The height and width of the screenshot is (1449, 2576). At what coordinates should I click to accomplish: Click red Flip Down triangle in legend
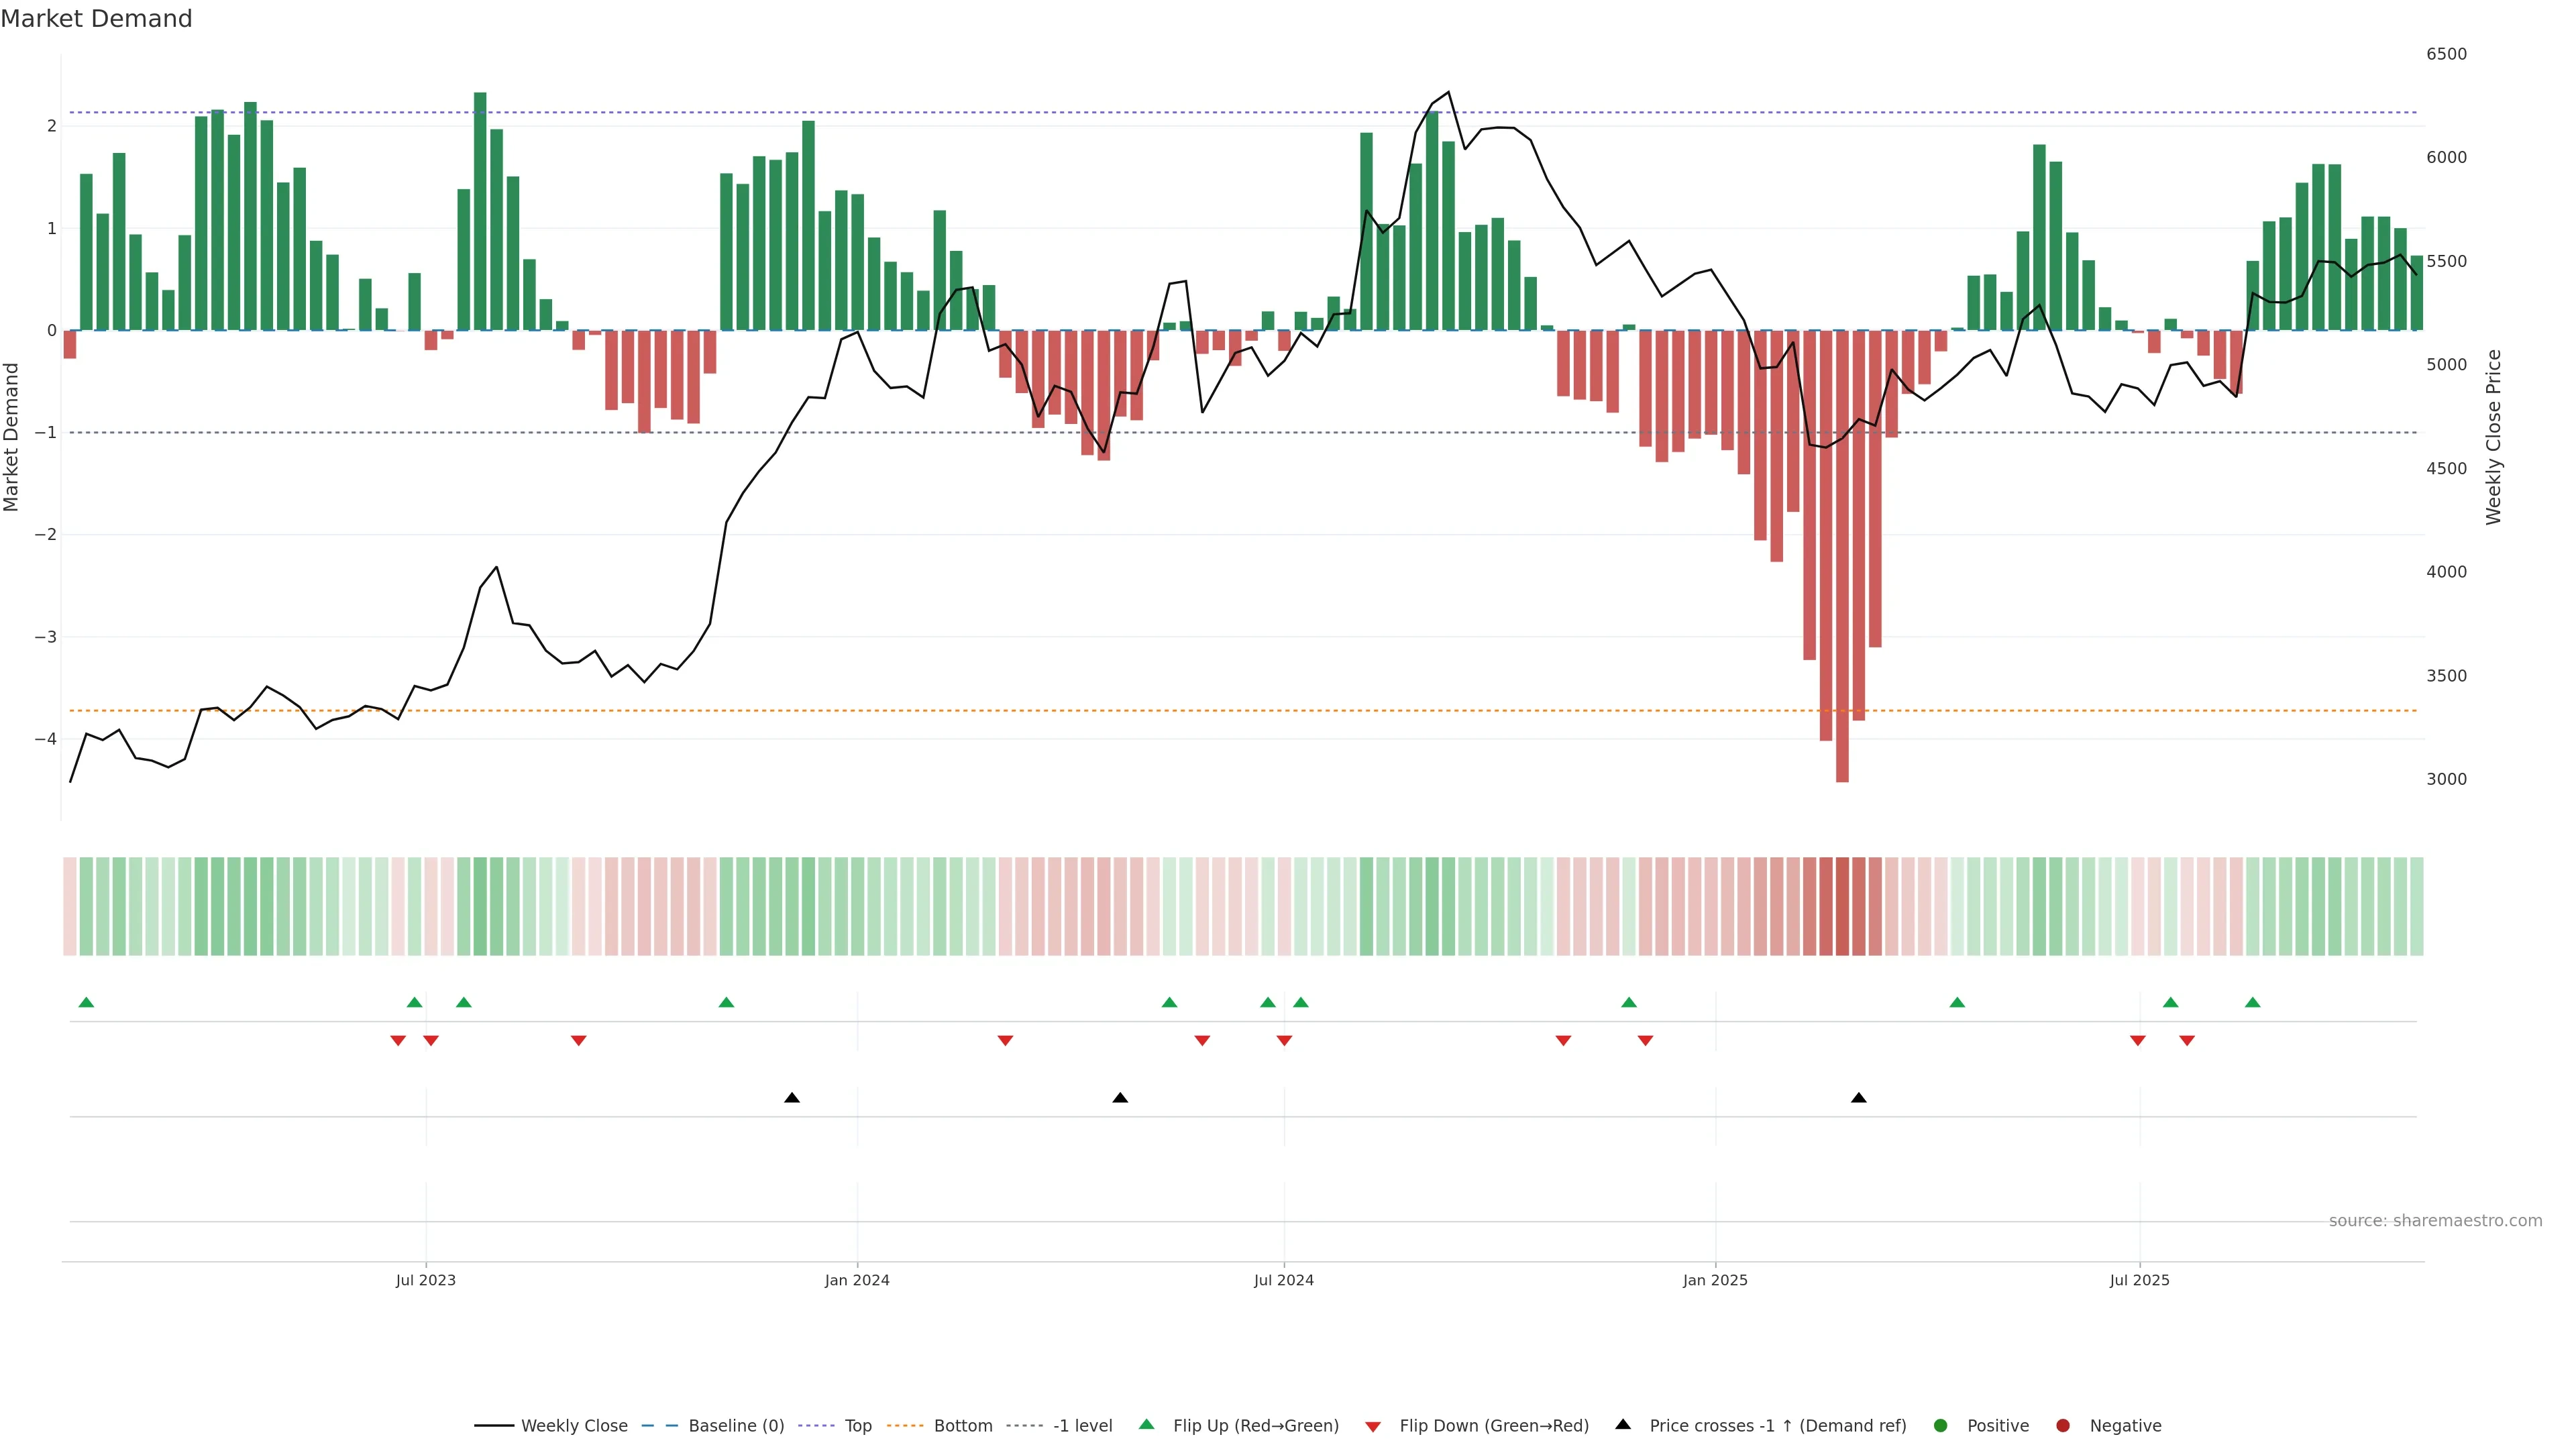point(1373,1427)
